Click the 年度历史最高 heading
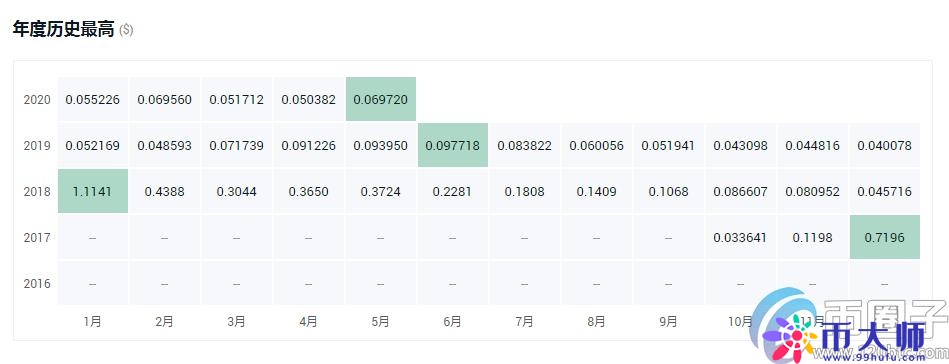 (64, 29)
